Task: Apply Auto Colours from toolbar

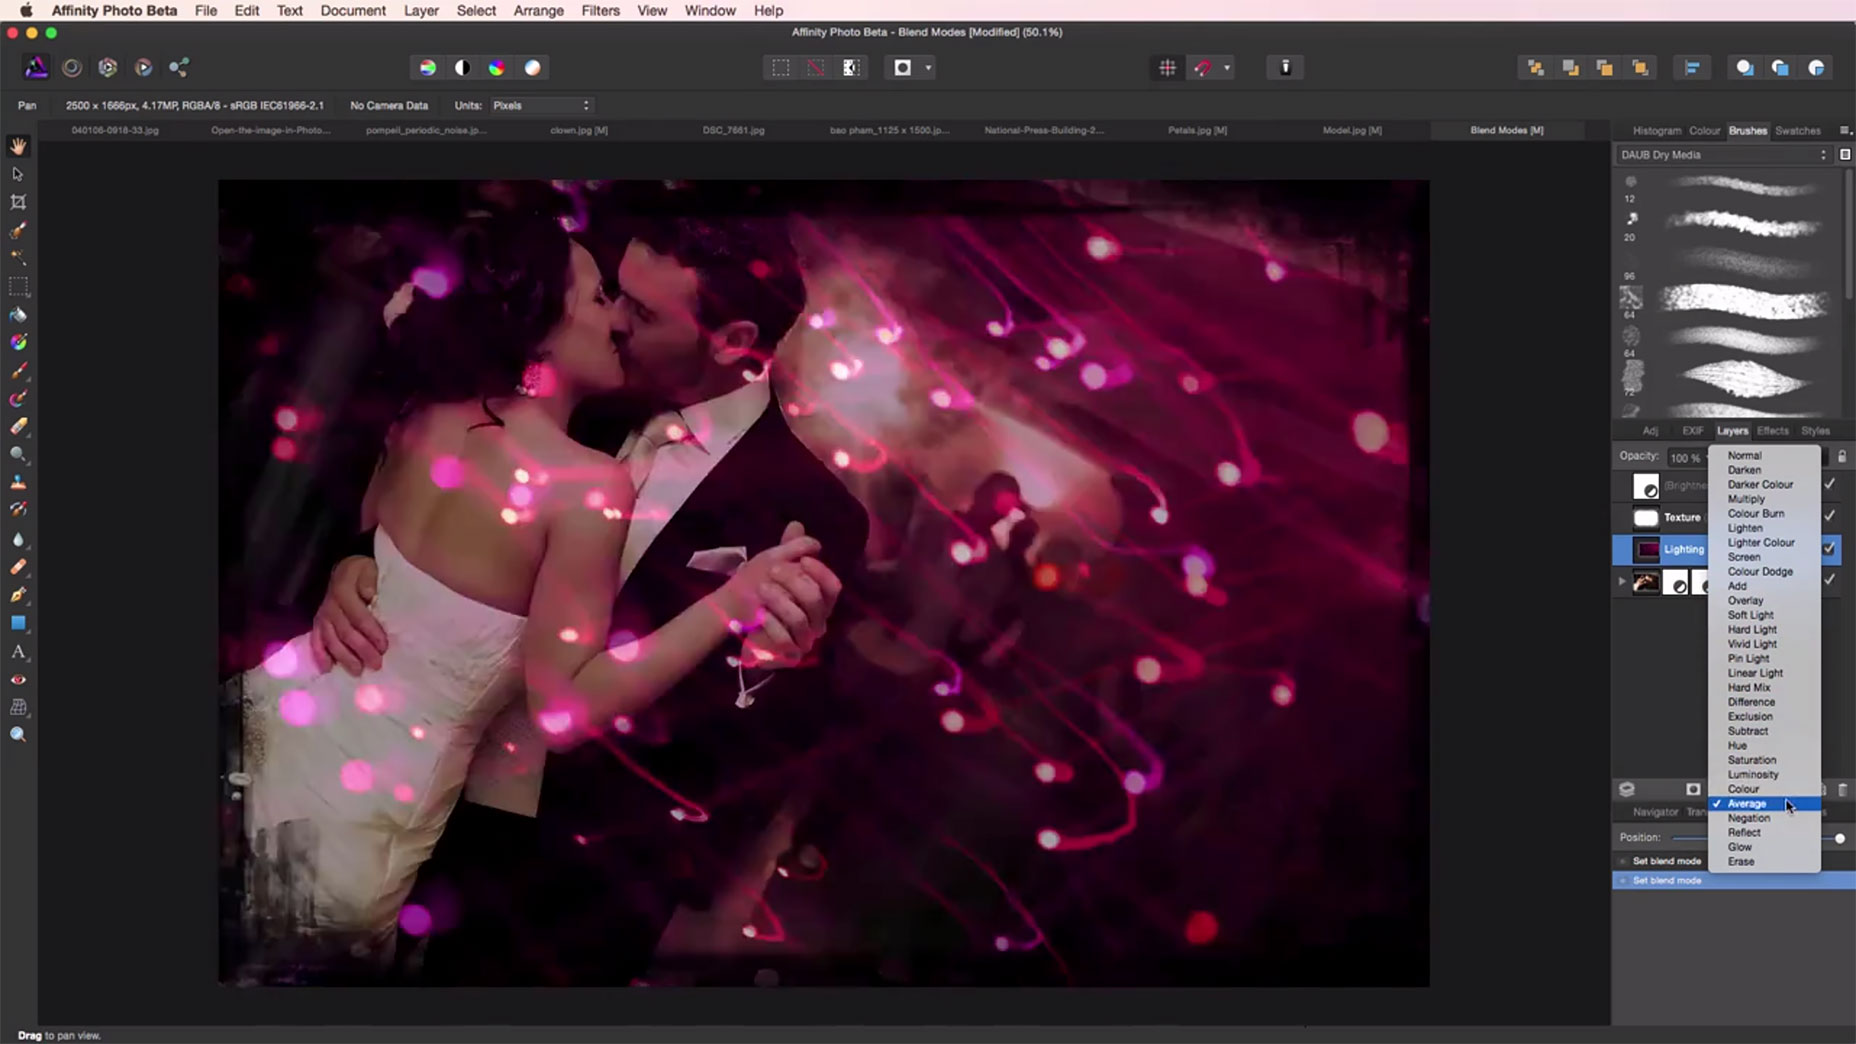Action: click(497, 67)
